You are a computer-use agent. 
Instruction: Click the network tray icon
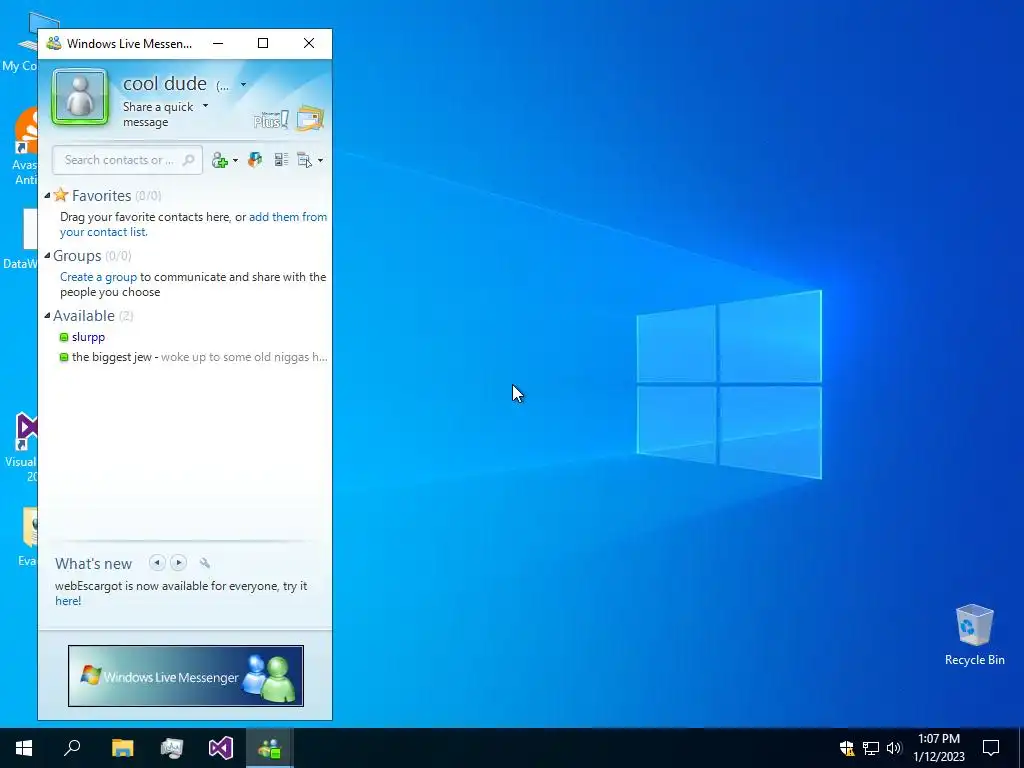871,748
